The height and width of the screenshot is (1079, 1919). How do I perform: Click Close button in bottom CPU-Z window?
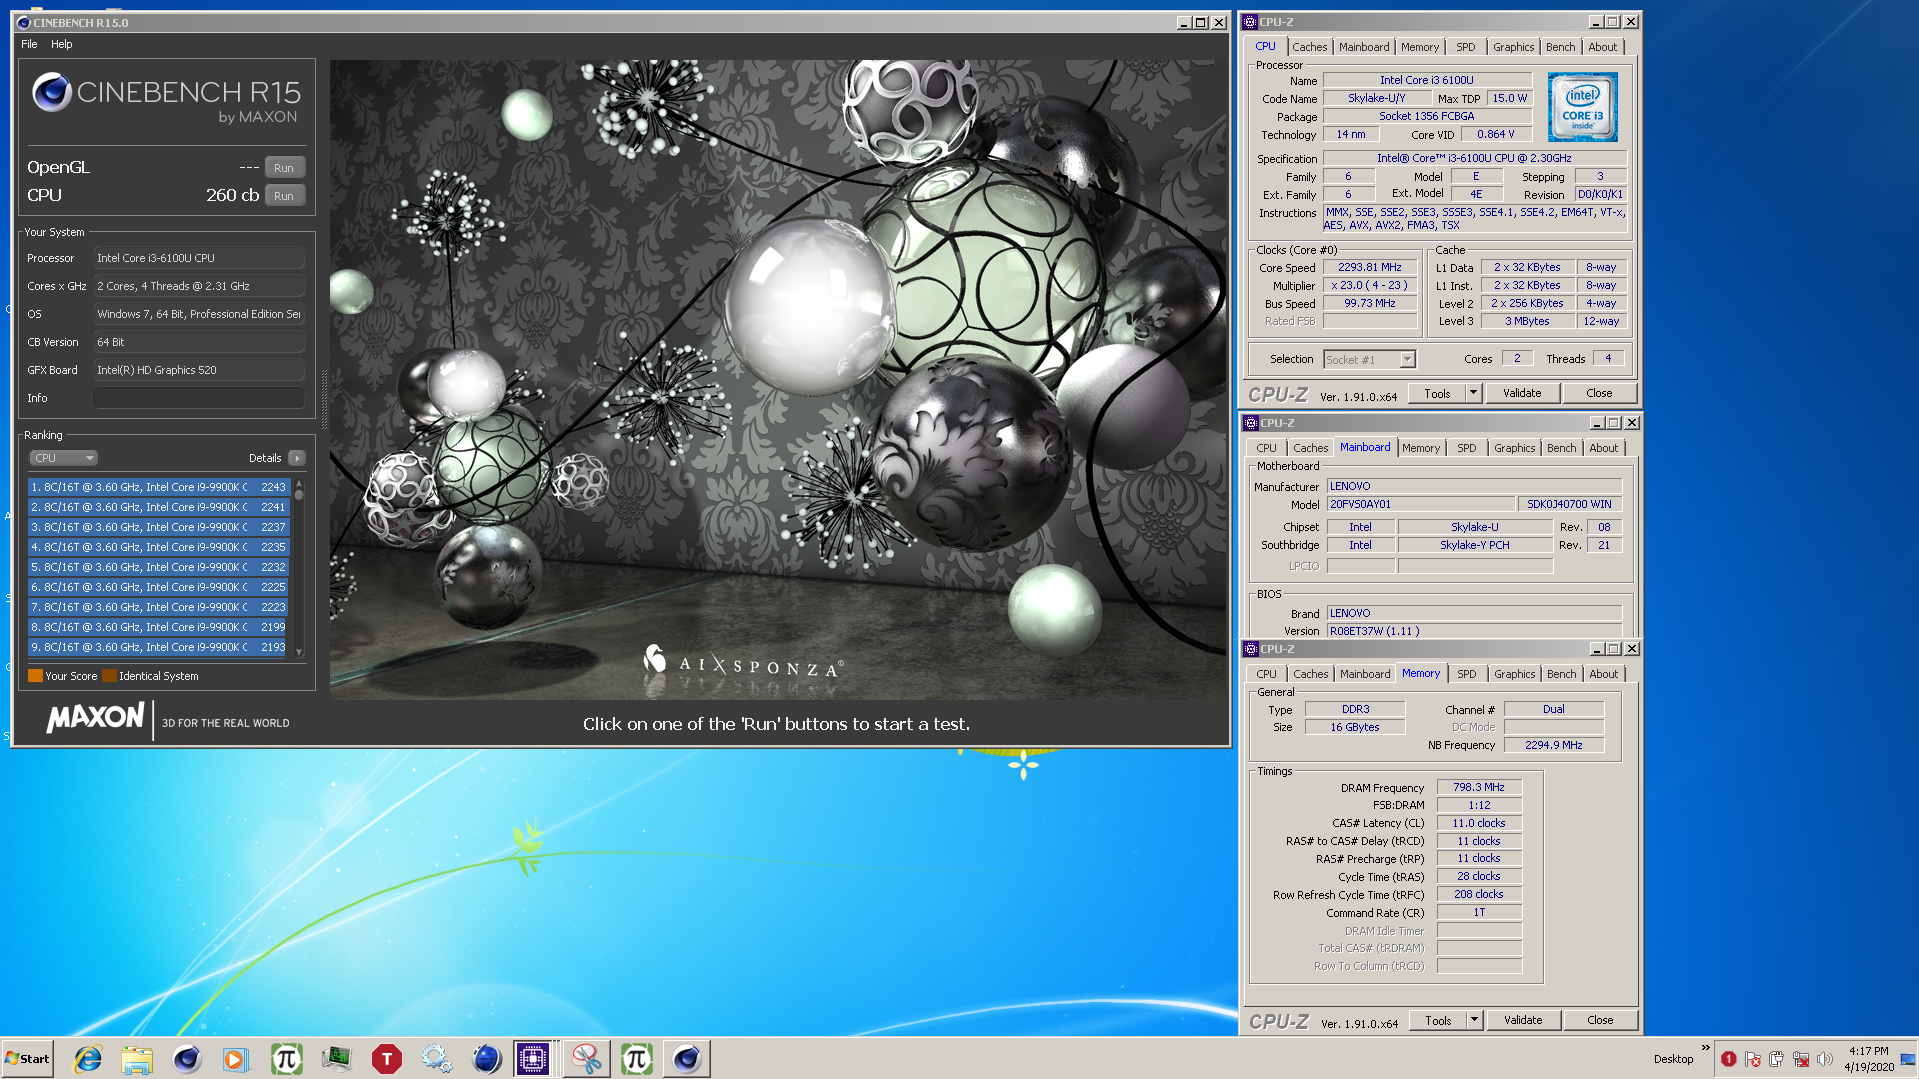pyautogui.click(x=1600, y=1021)
